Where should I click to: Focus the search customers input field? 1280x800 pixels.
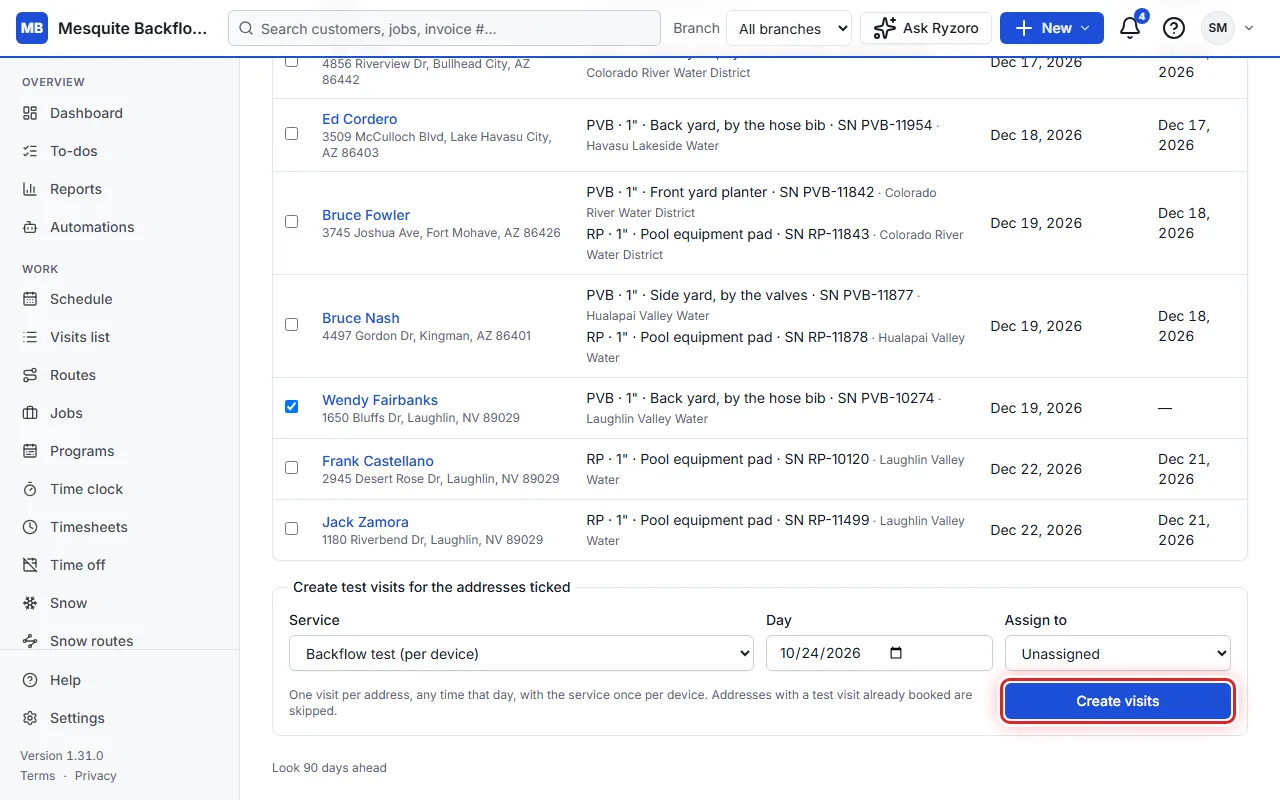click(444, 28)
